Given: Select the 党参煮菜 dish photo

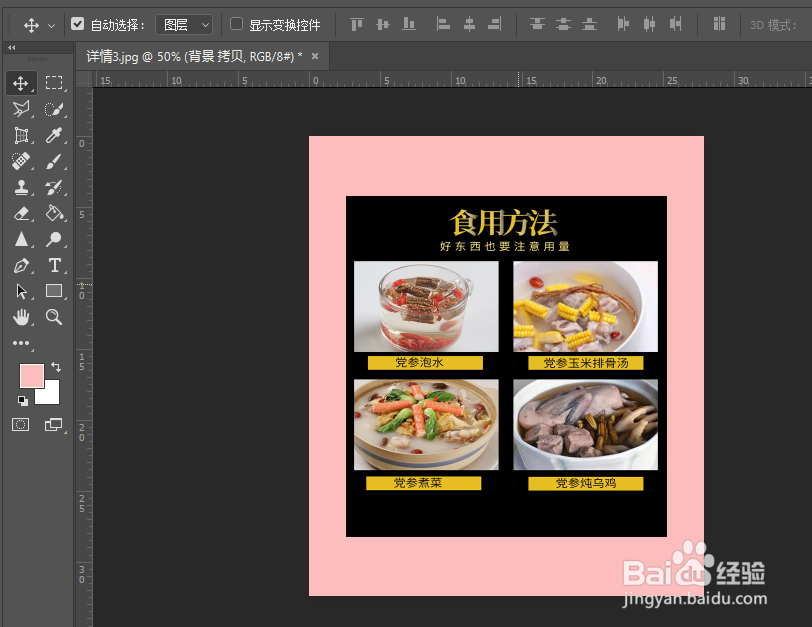Looking at the screenshot, I should pos(426,425).
